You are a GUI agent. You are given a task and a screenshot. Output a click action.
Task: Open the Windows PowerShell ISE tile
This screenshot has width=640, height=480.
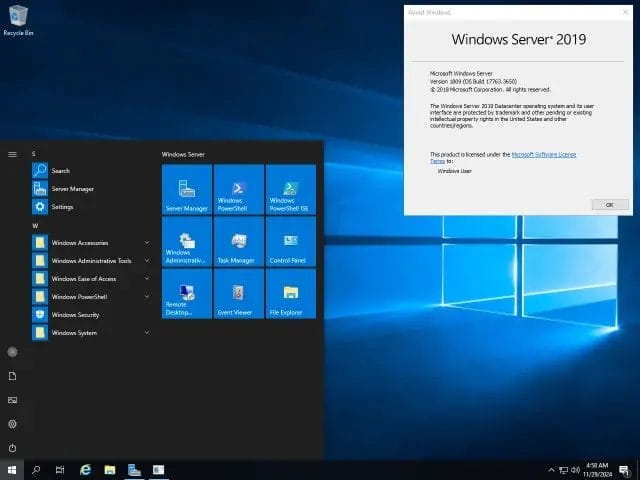(x=290, y=190)
